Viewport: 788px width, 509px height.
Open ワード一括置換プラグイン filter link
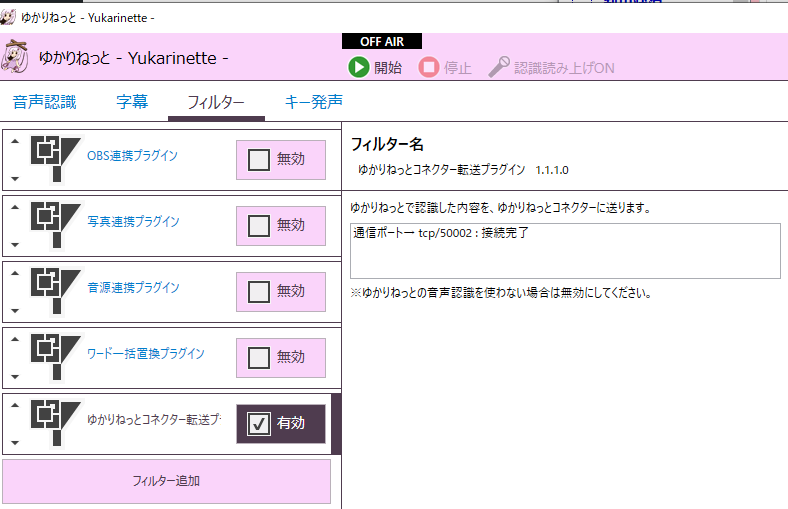146,353
